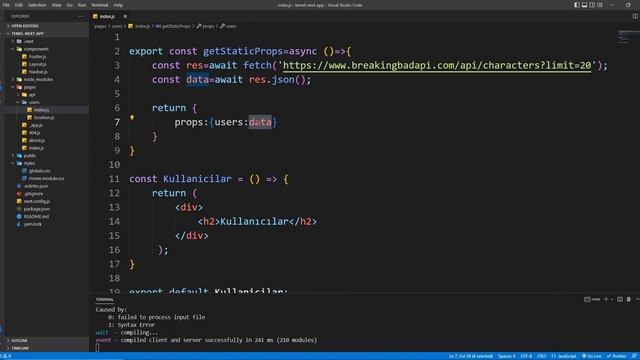Open the Go menu
Image resolution: width=640 pixels, height=360 pixels.
69,5
